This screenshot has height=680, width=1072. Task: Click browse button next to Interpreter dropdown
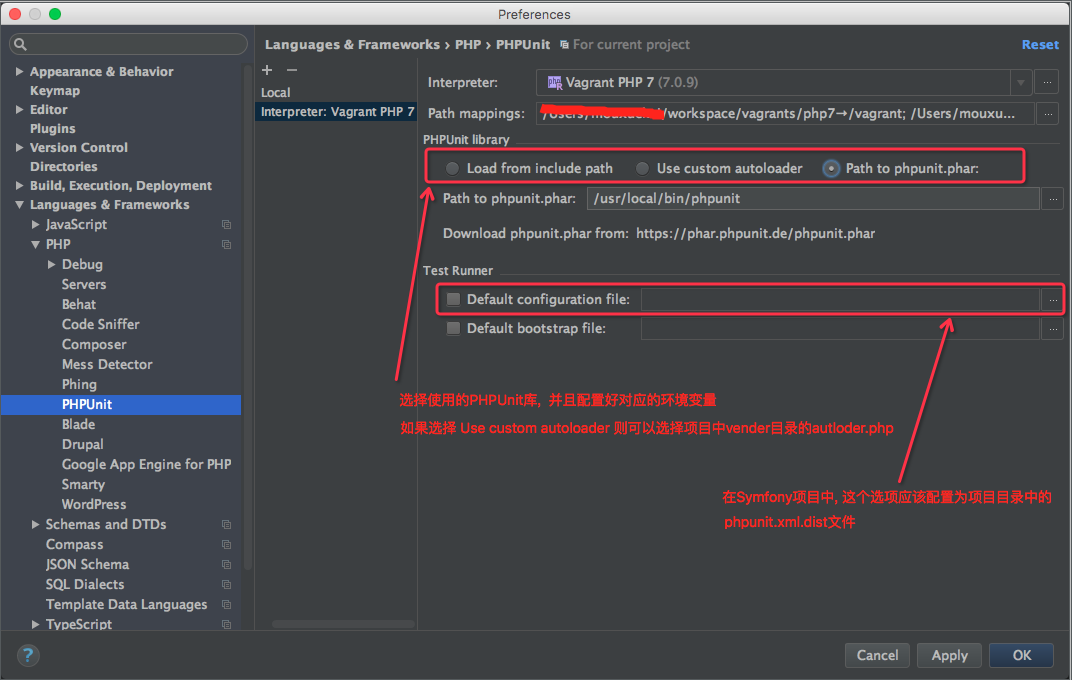[1047, 83]
